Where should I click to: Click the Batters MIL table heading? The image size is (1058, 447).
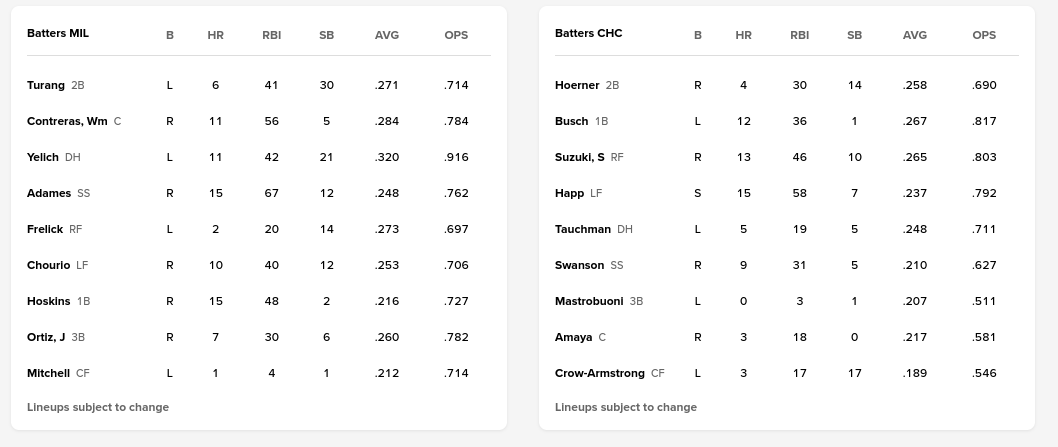click(x=58, y=33)
